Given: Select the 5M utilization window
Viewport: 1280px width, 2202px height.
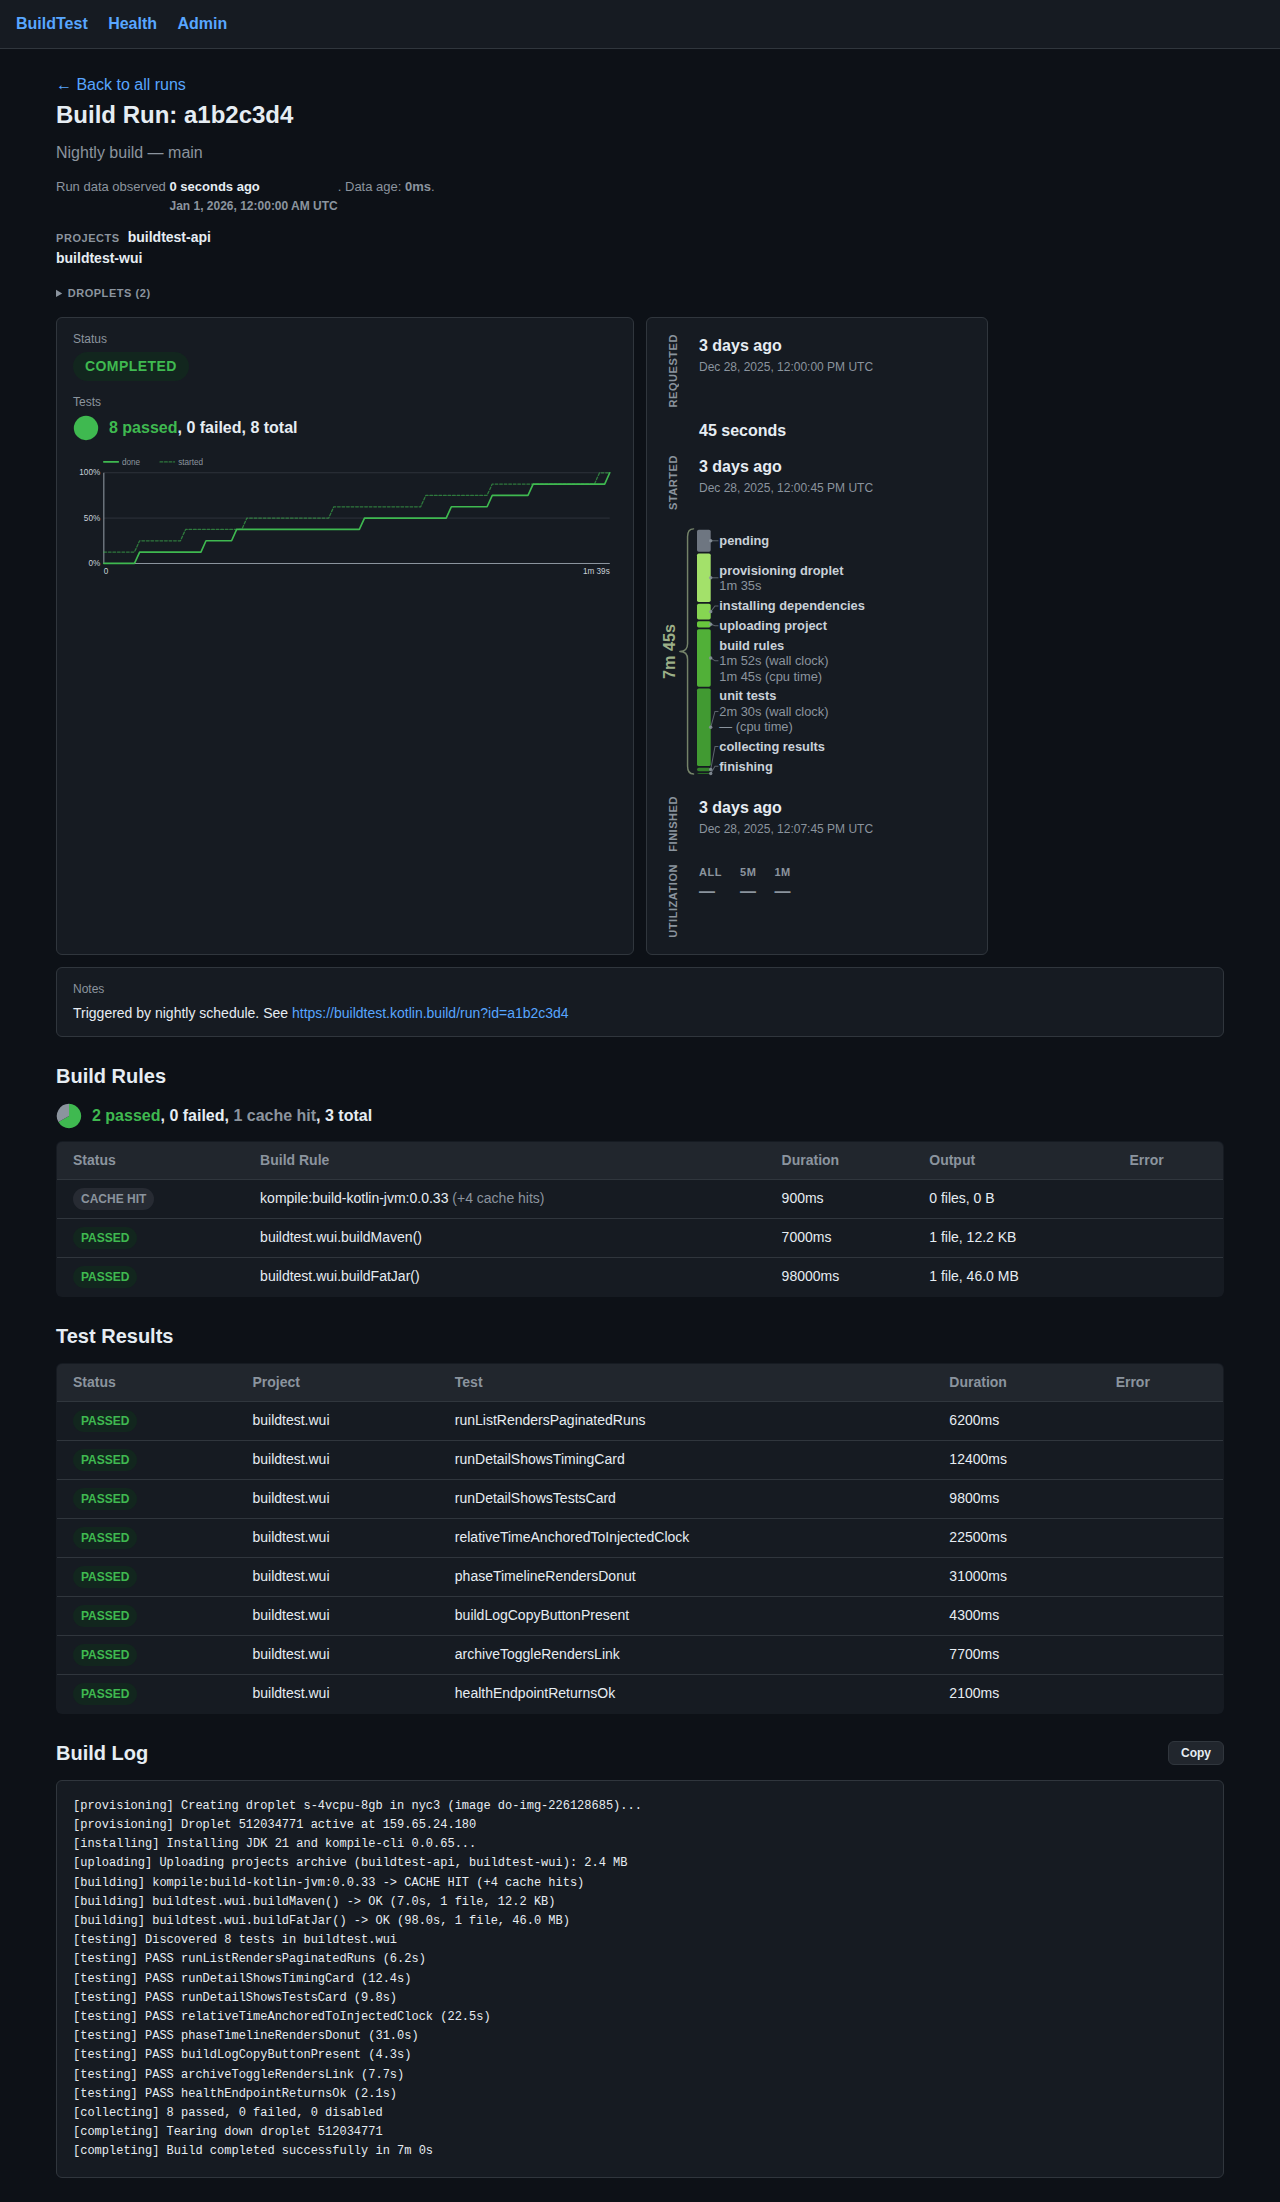Looking at the screenshot, I should 748,872.
